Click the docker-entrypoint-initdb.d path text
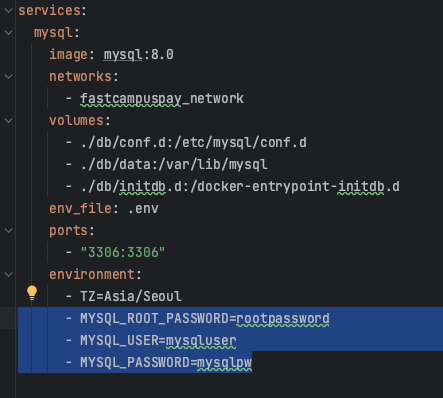This screenshot has height=398, width=443. pyautogui.click(x=299, y=187)
